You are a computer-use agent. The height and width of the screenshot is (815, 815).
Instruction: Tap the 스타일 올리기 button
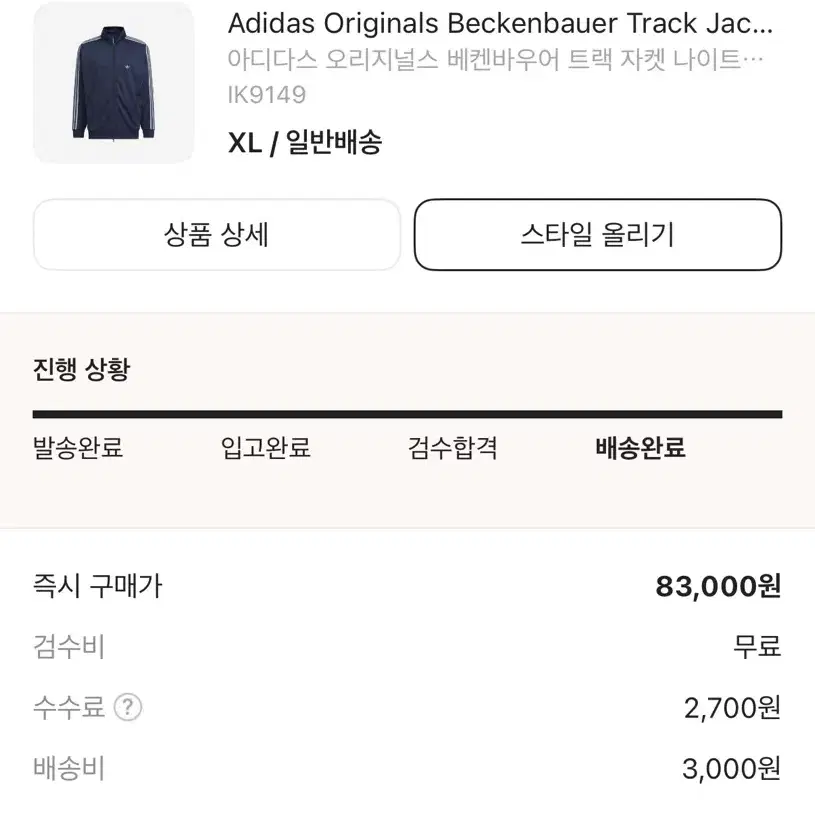[598, 234]
